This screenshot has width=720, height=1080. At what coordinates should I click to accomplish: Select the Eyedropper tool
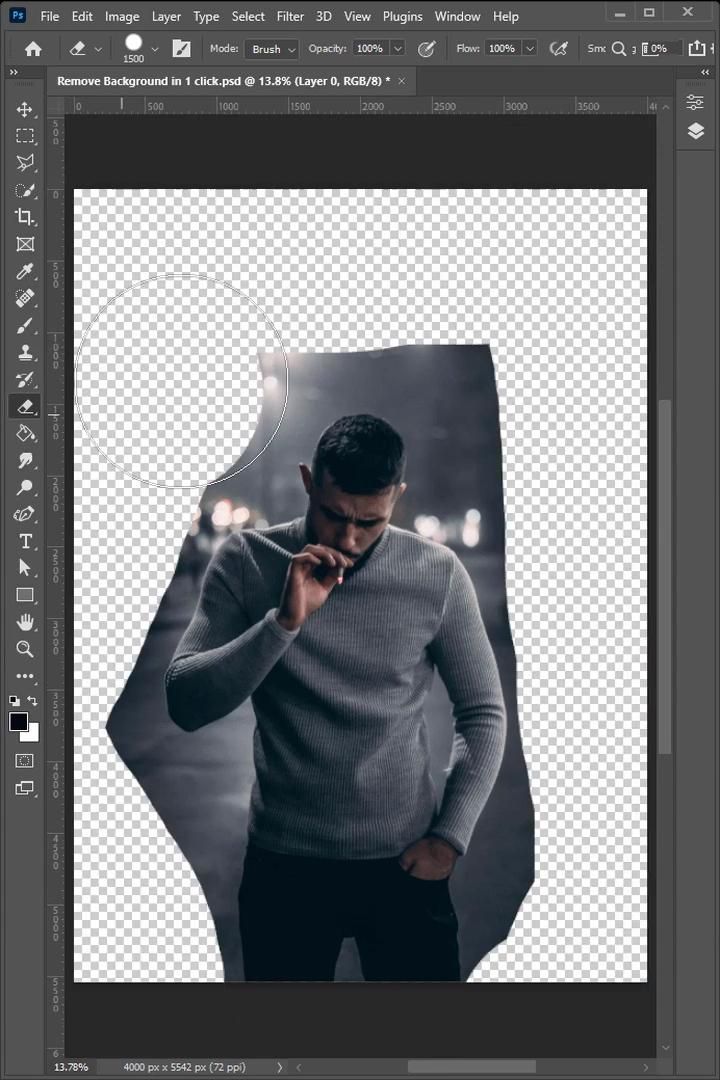25,271
